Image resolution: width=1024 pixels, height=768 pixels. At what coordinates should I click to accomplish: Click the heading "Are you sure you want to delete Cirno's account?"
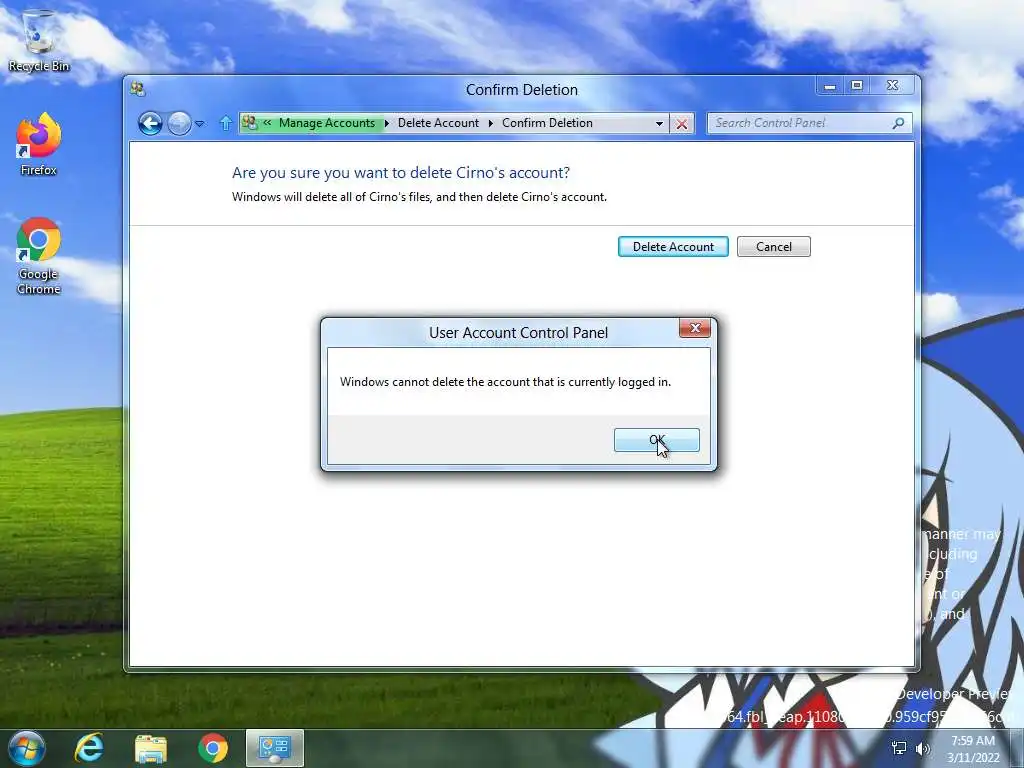tap(400, 172)
